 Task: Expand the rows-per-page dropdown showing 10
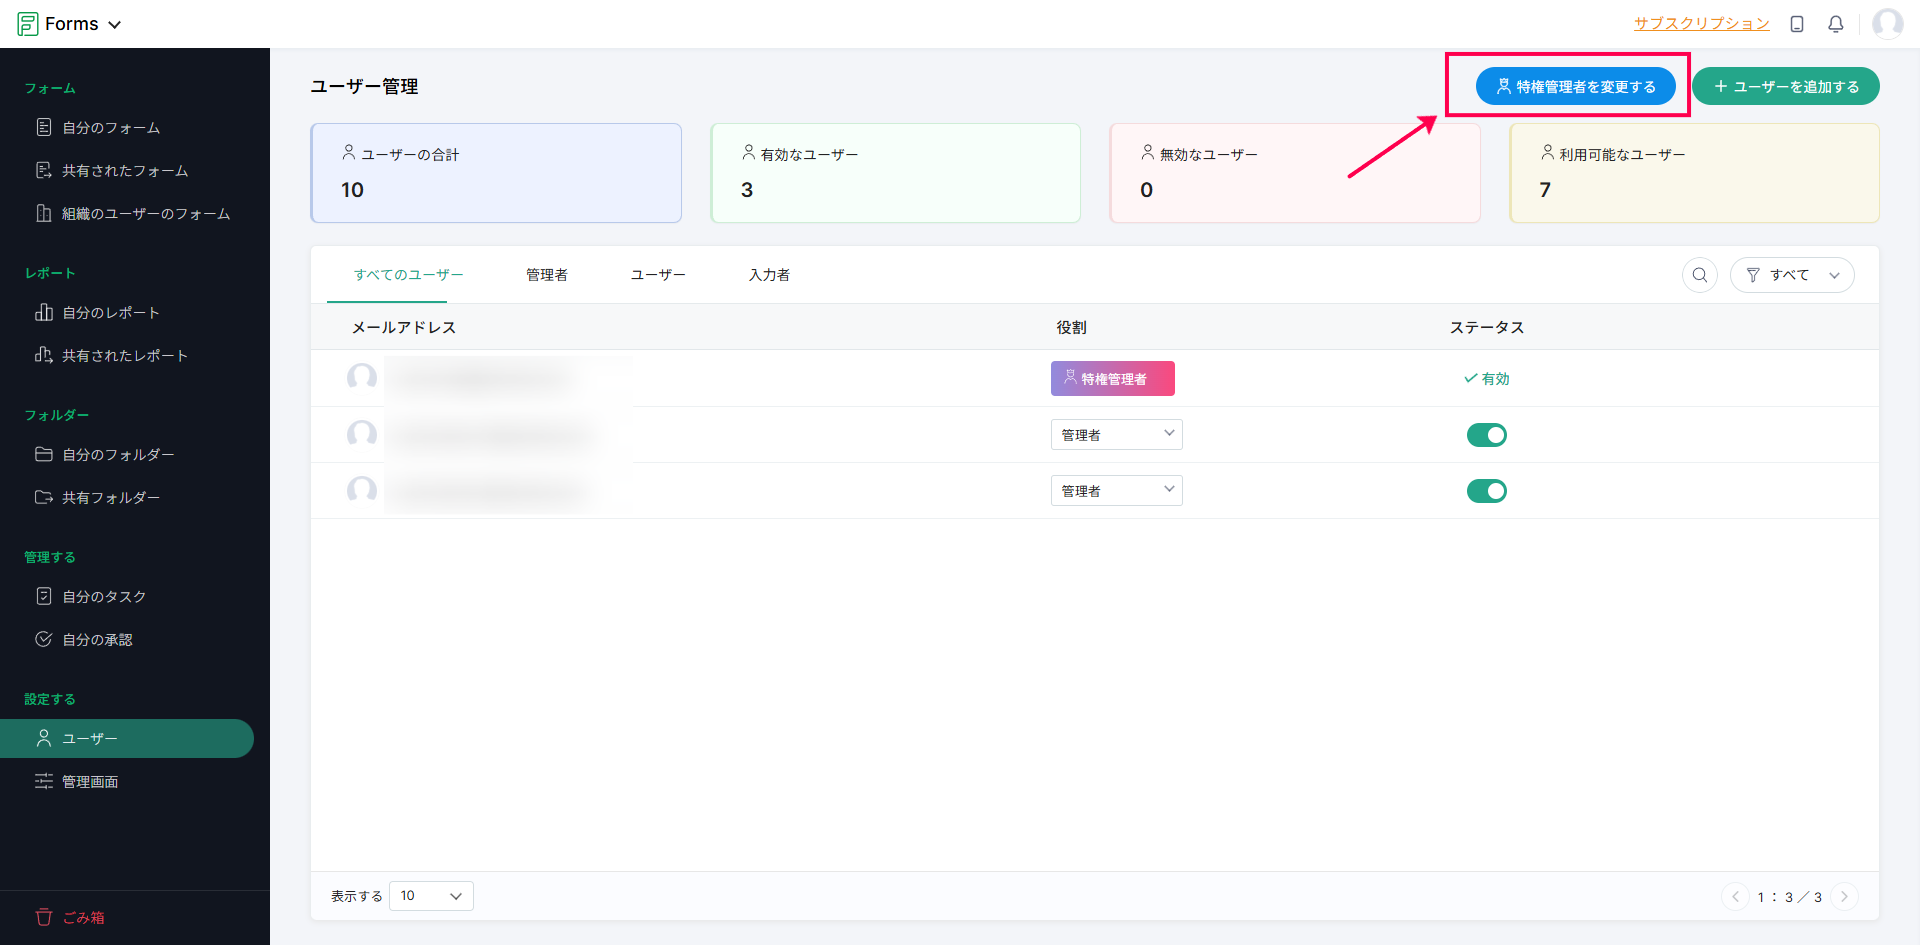tap(431, 896)
